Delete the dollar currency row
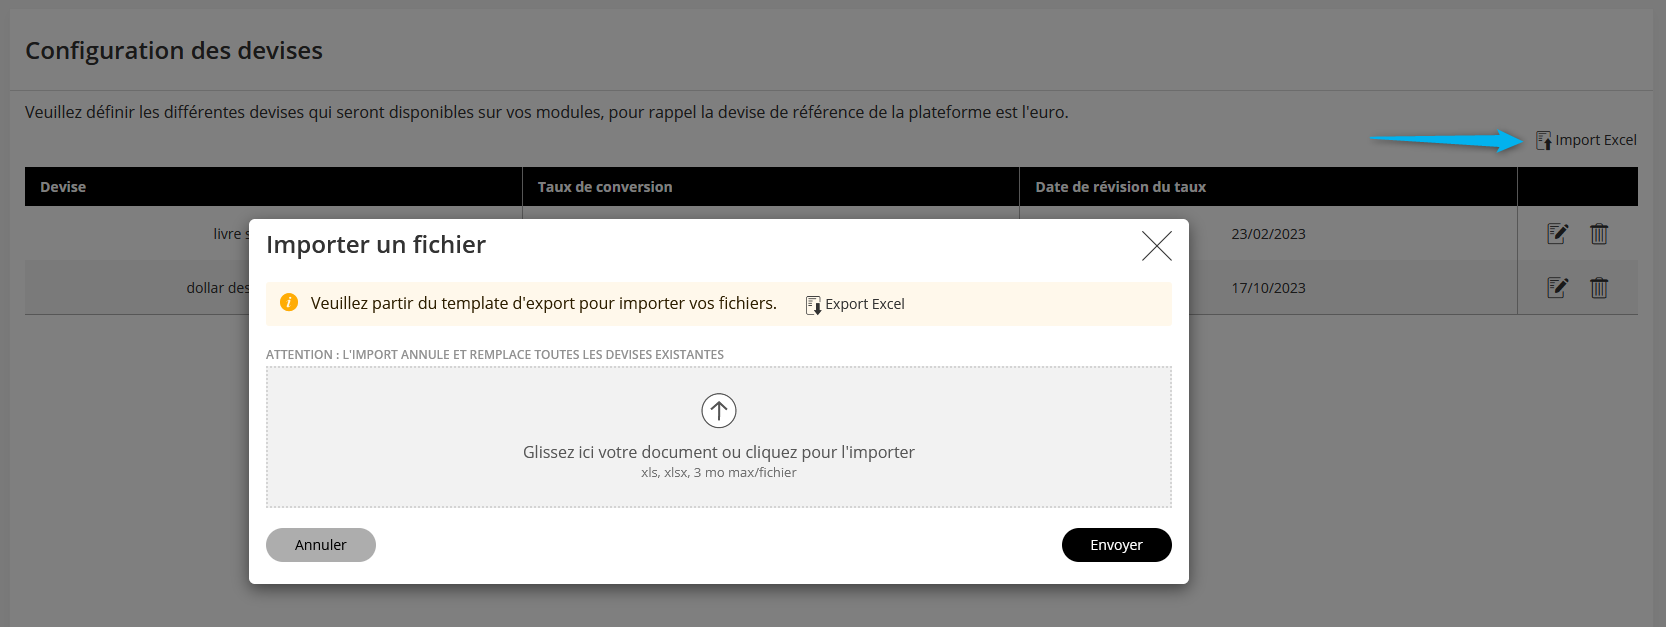1666x627 pixels. [x=1599, y=288]
